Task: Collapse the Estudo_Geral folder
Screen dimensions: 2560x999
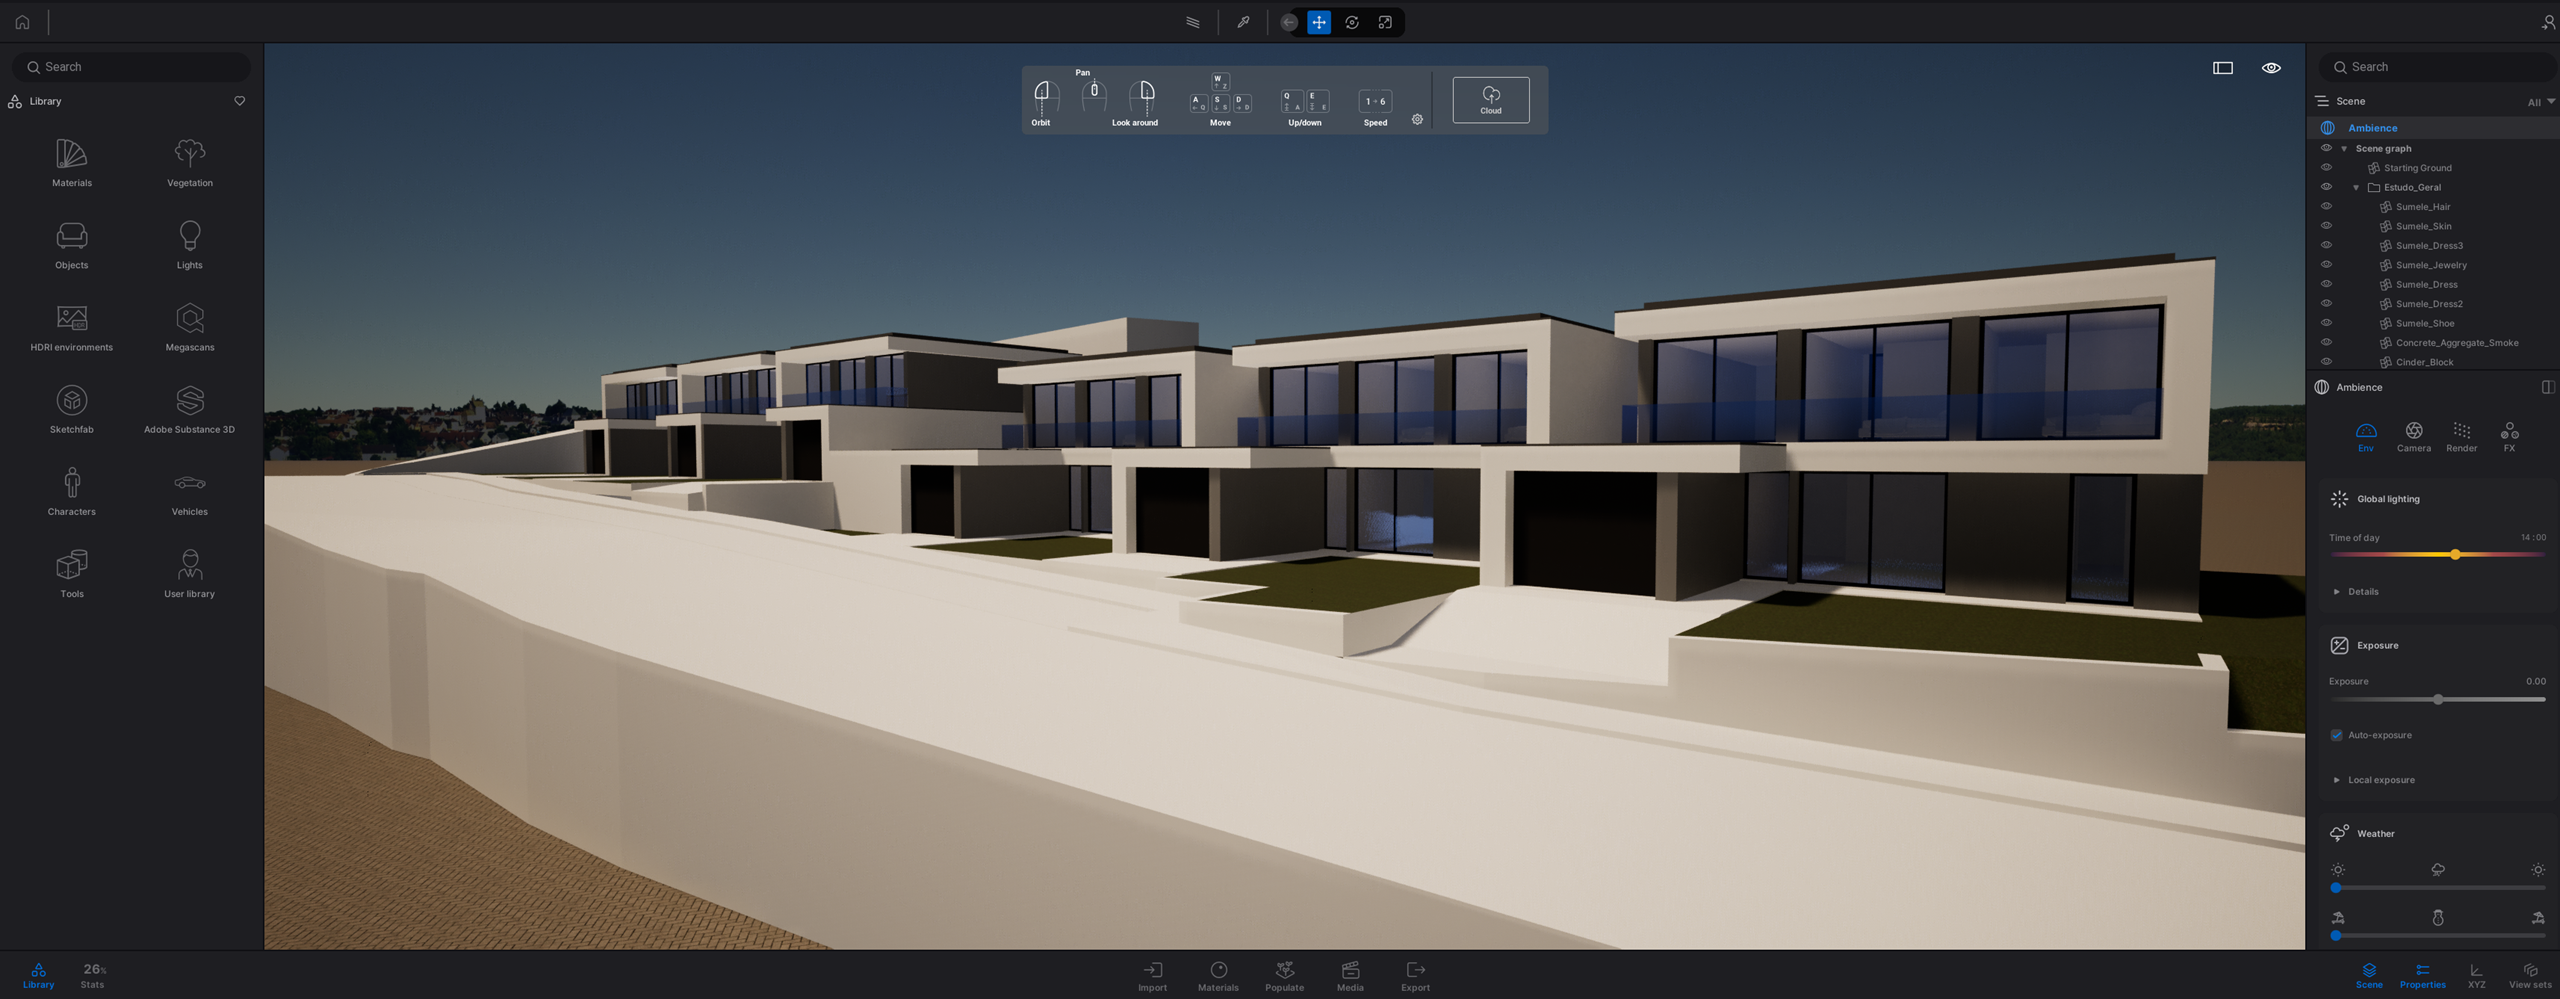Action: pyautogui.click(x=2356, y=188)
